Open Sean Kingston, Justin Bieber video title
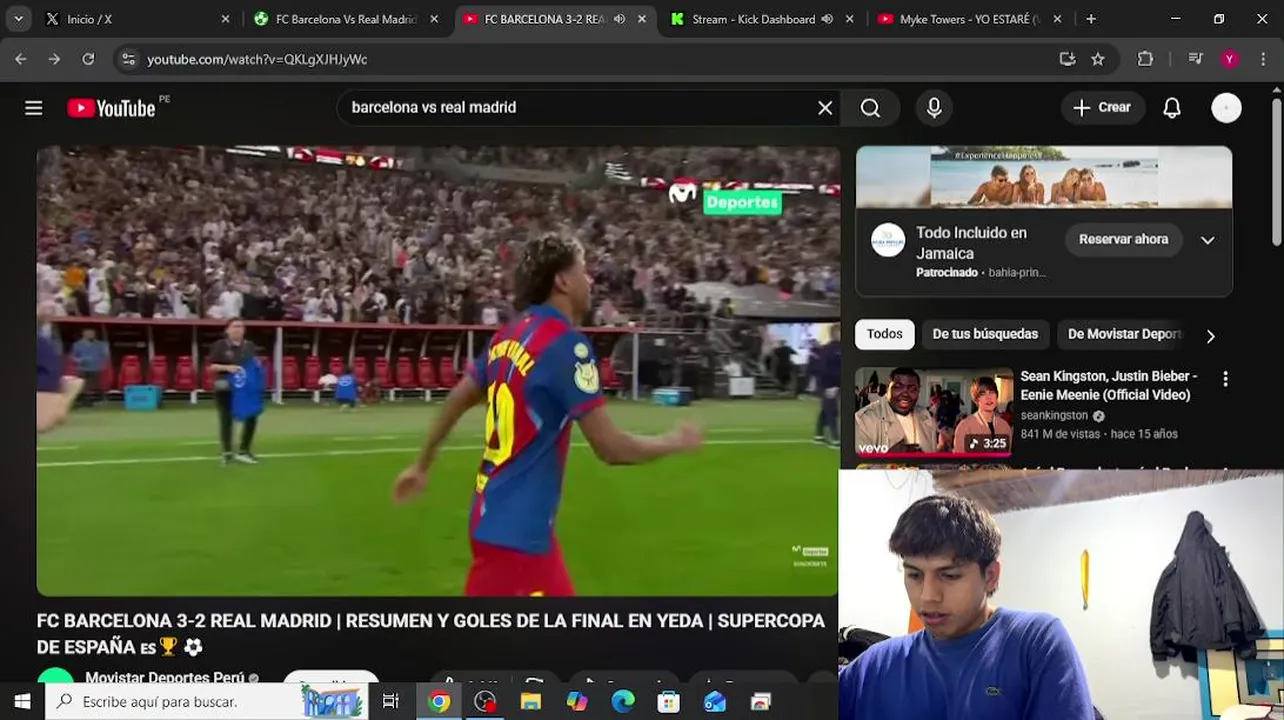This screenshot has width=1284, height=720. 1108,385
